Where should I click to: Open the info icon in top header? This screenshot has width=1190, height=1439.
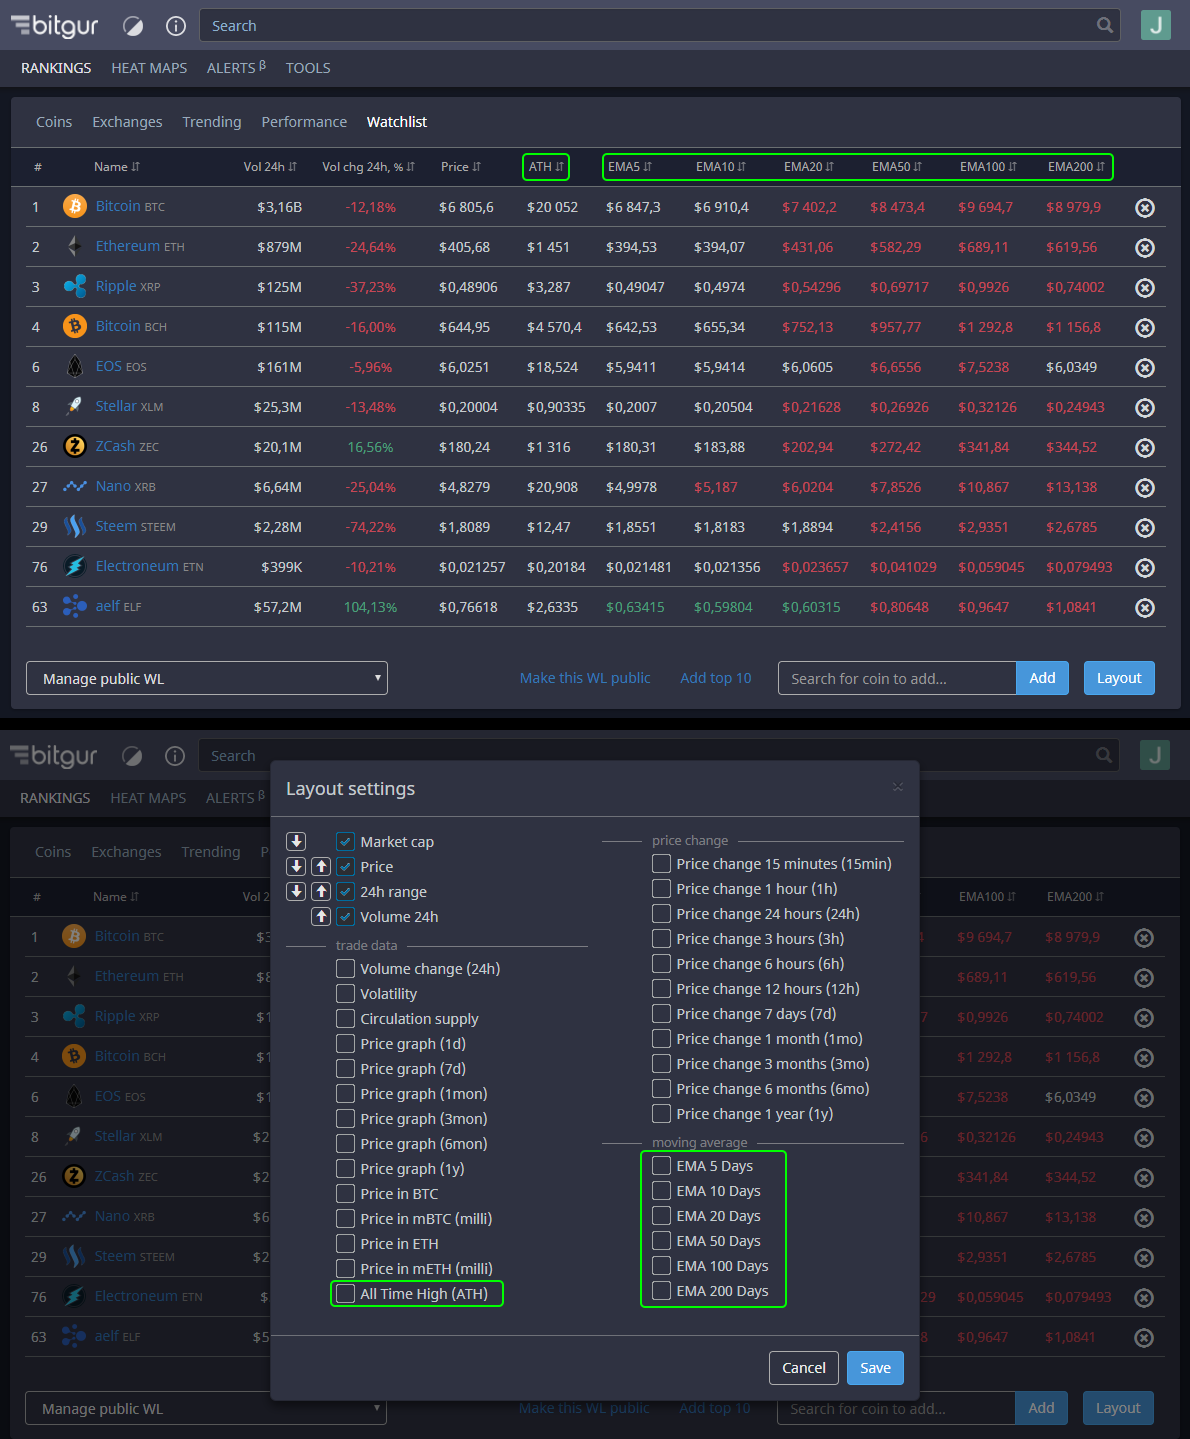[176, 26]
